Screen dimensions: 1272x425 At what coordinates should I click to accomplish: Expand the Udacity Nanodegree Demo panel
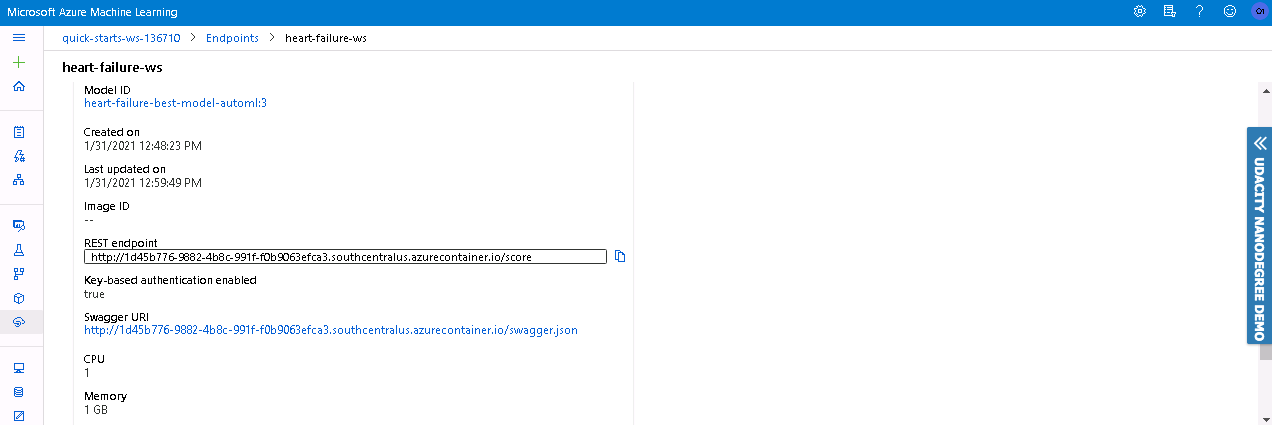1259,235
